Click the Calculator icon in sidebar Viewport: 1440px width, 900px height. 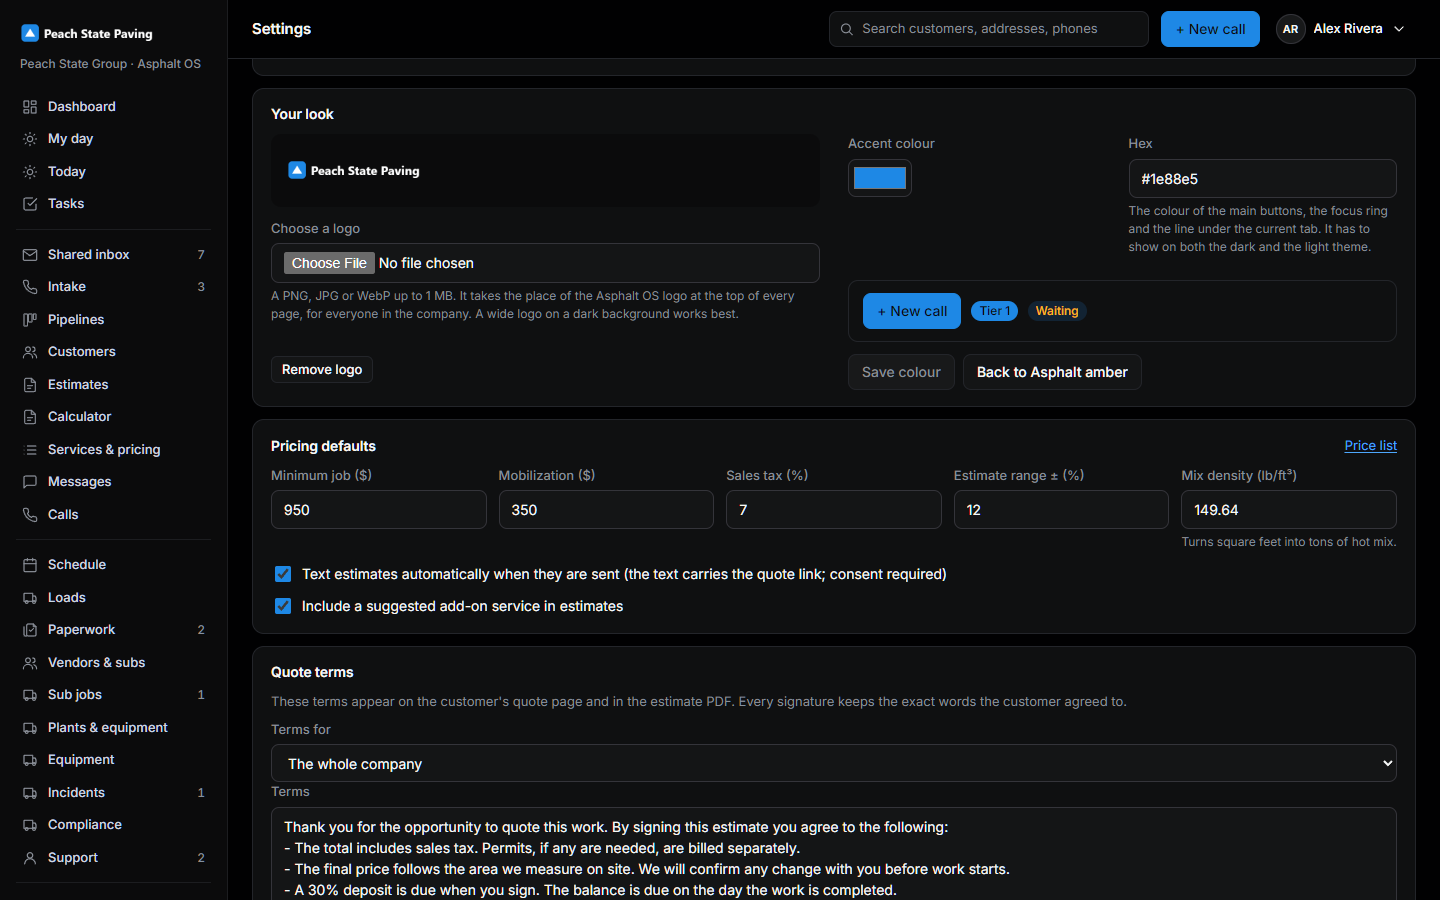[x=30, y=417]
